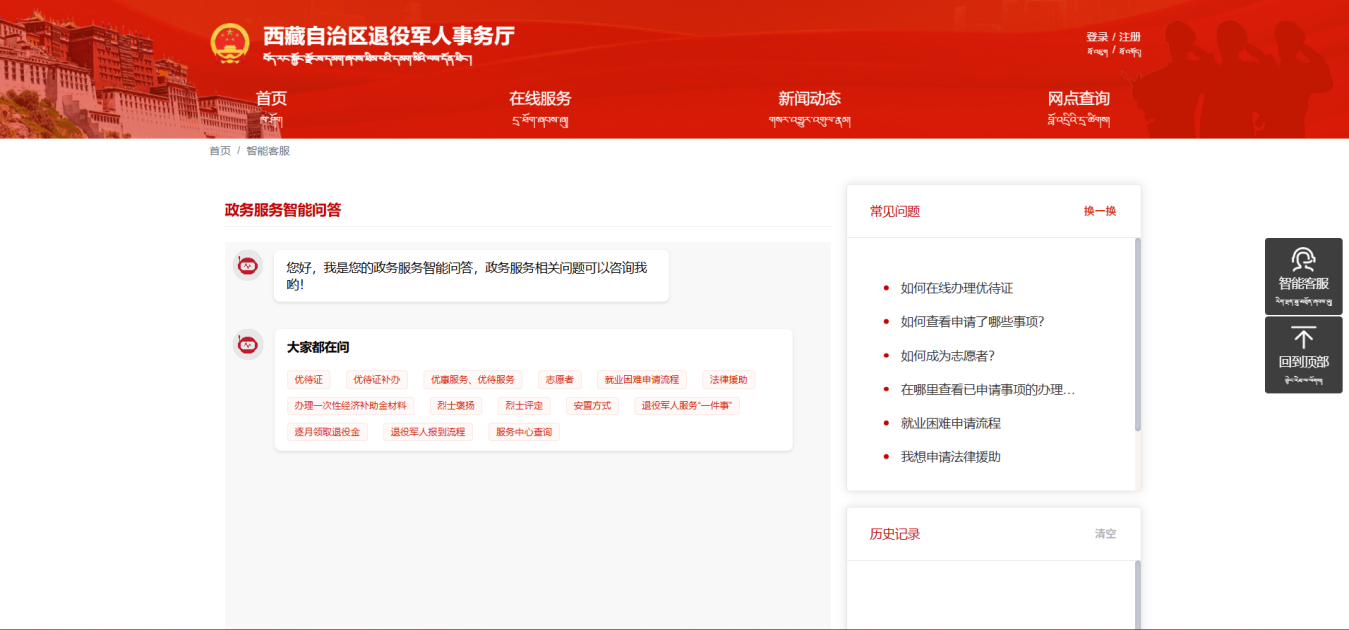Choose the 法律援助 quick question tag
Screen dimensions: 1349x630
click(x=729, y=380)
